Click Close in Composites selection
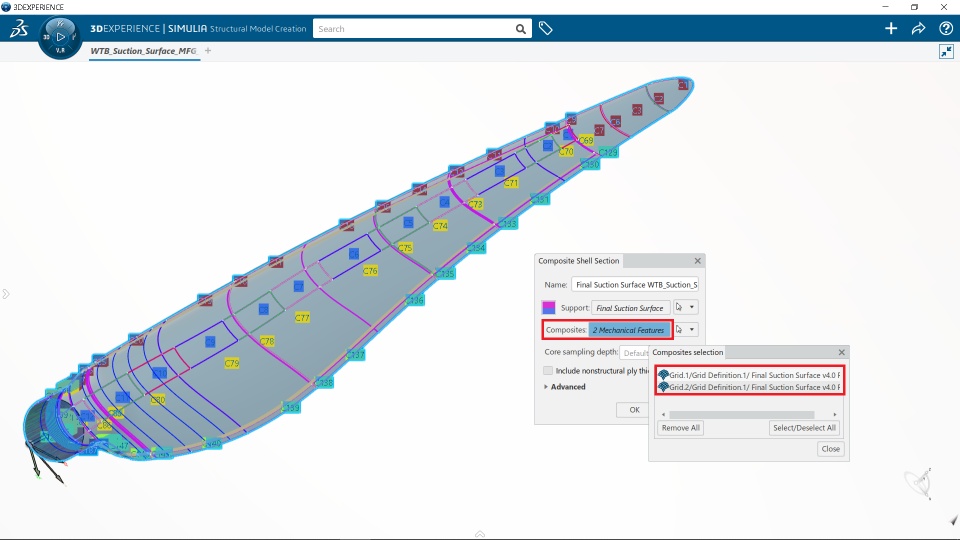Viewport: 960px width, 540px height. tap(830, 449)
